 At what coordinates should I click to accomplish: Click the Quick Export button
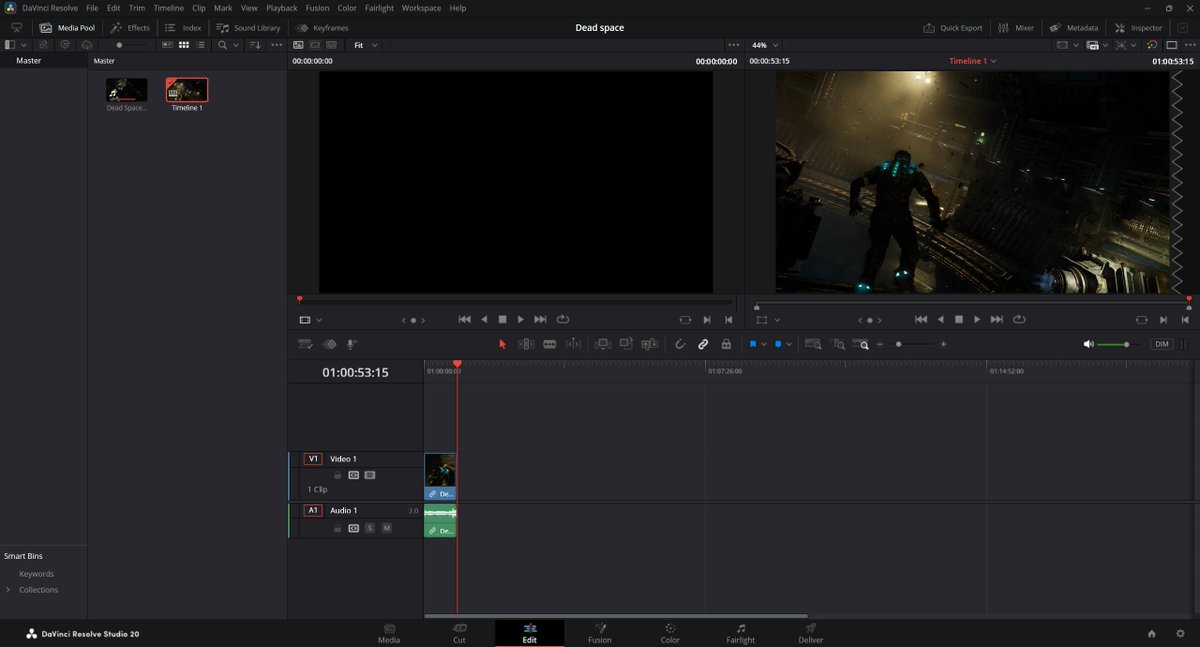point(953,28)
